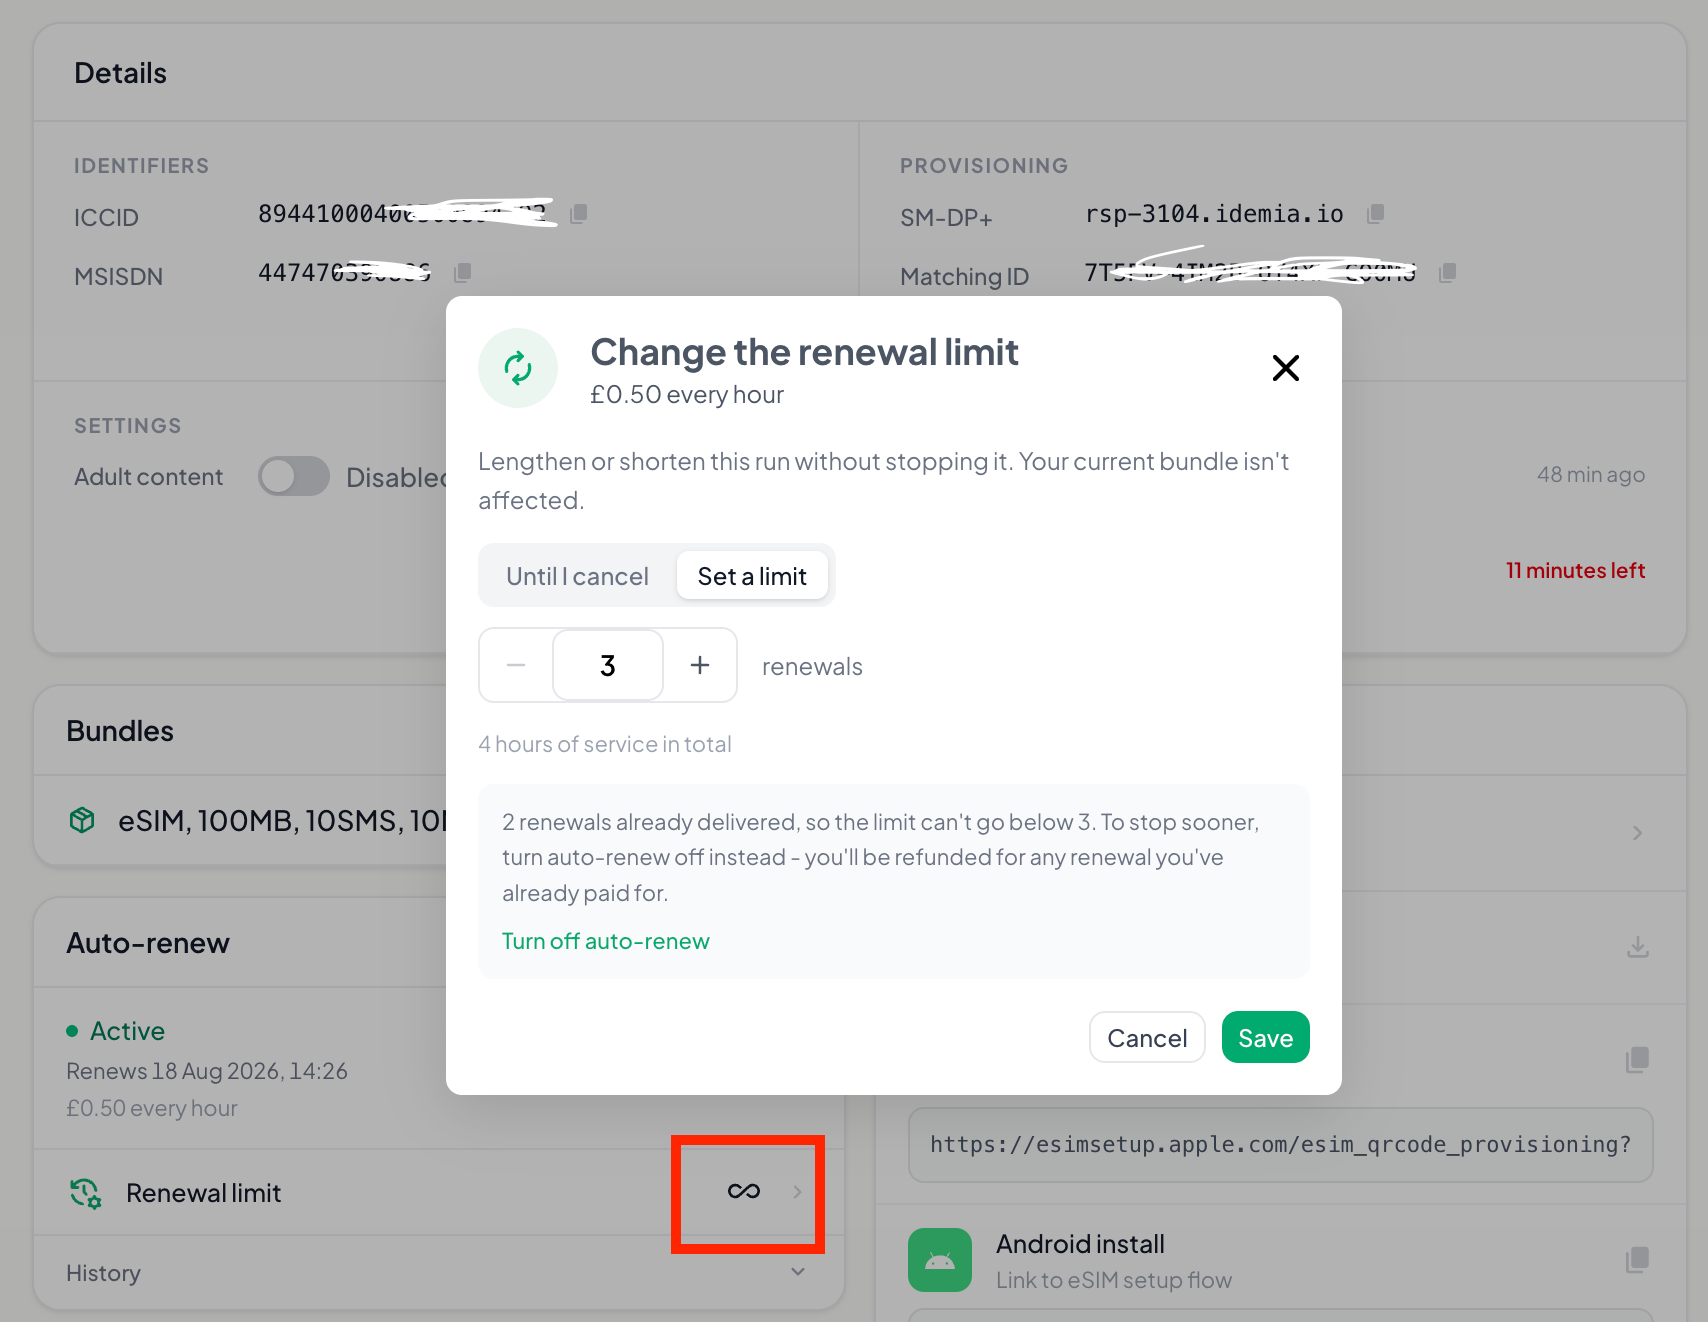This screenshot has width=1708, height=1322.
Task: Click Turn off auto-renew link
Action: pos(606,941)
